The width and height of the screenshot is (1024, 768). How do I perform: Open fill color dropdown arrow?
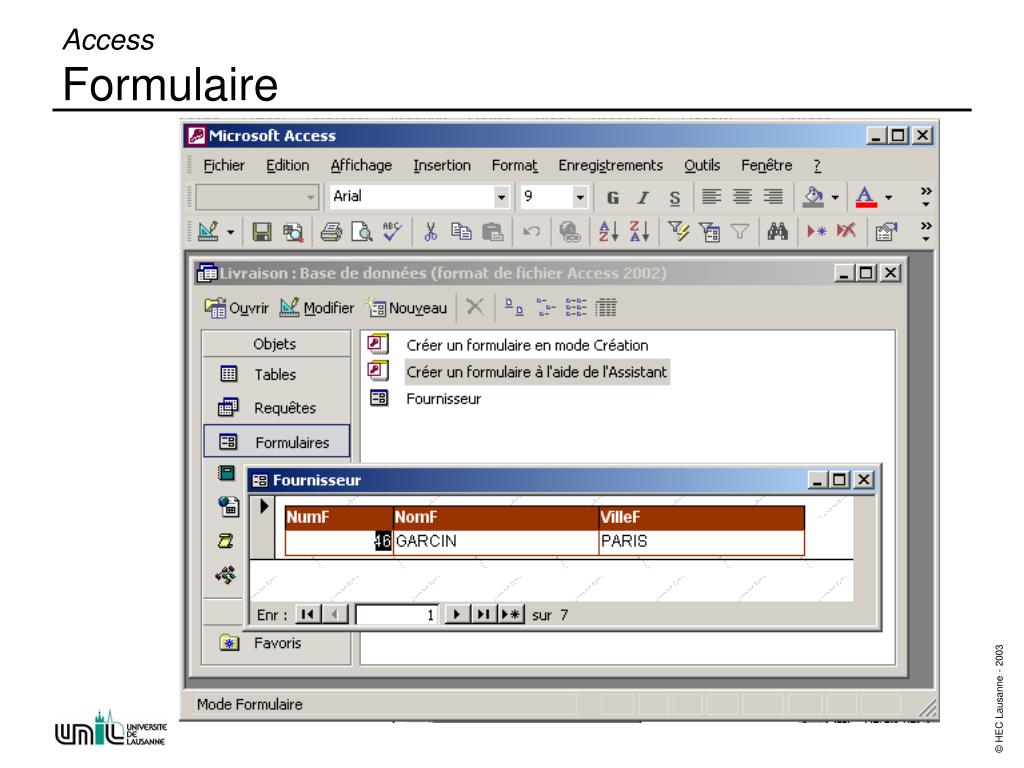(x=835, y=197)
